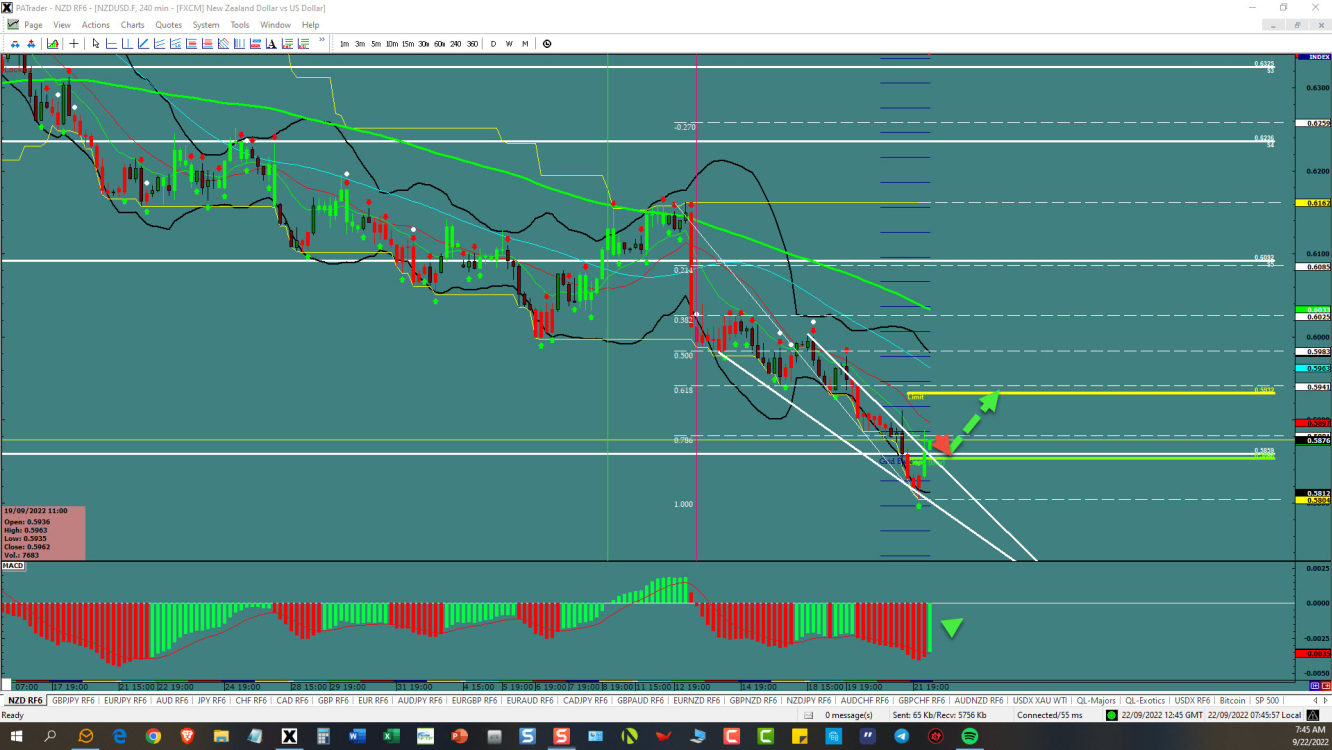This screenshot has width=1332, height=750.
Task: Open the Actions menu
Action: (x=95, y=24)
